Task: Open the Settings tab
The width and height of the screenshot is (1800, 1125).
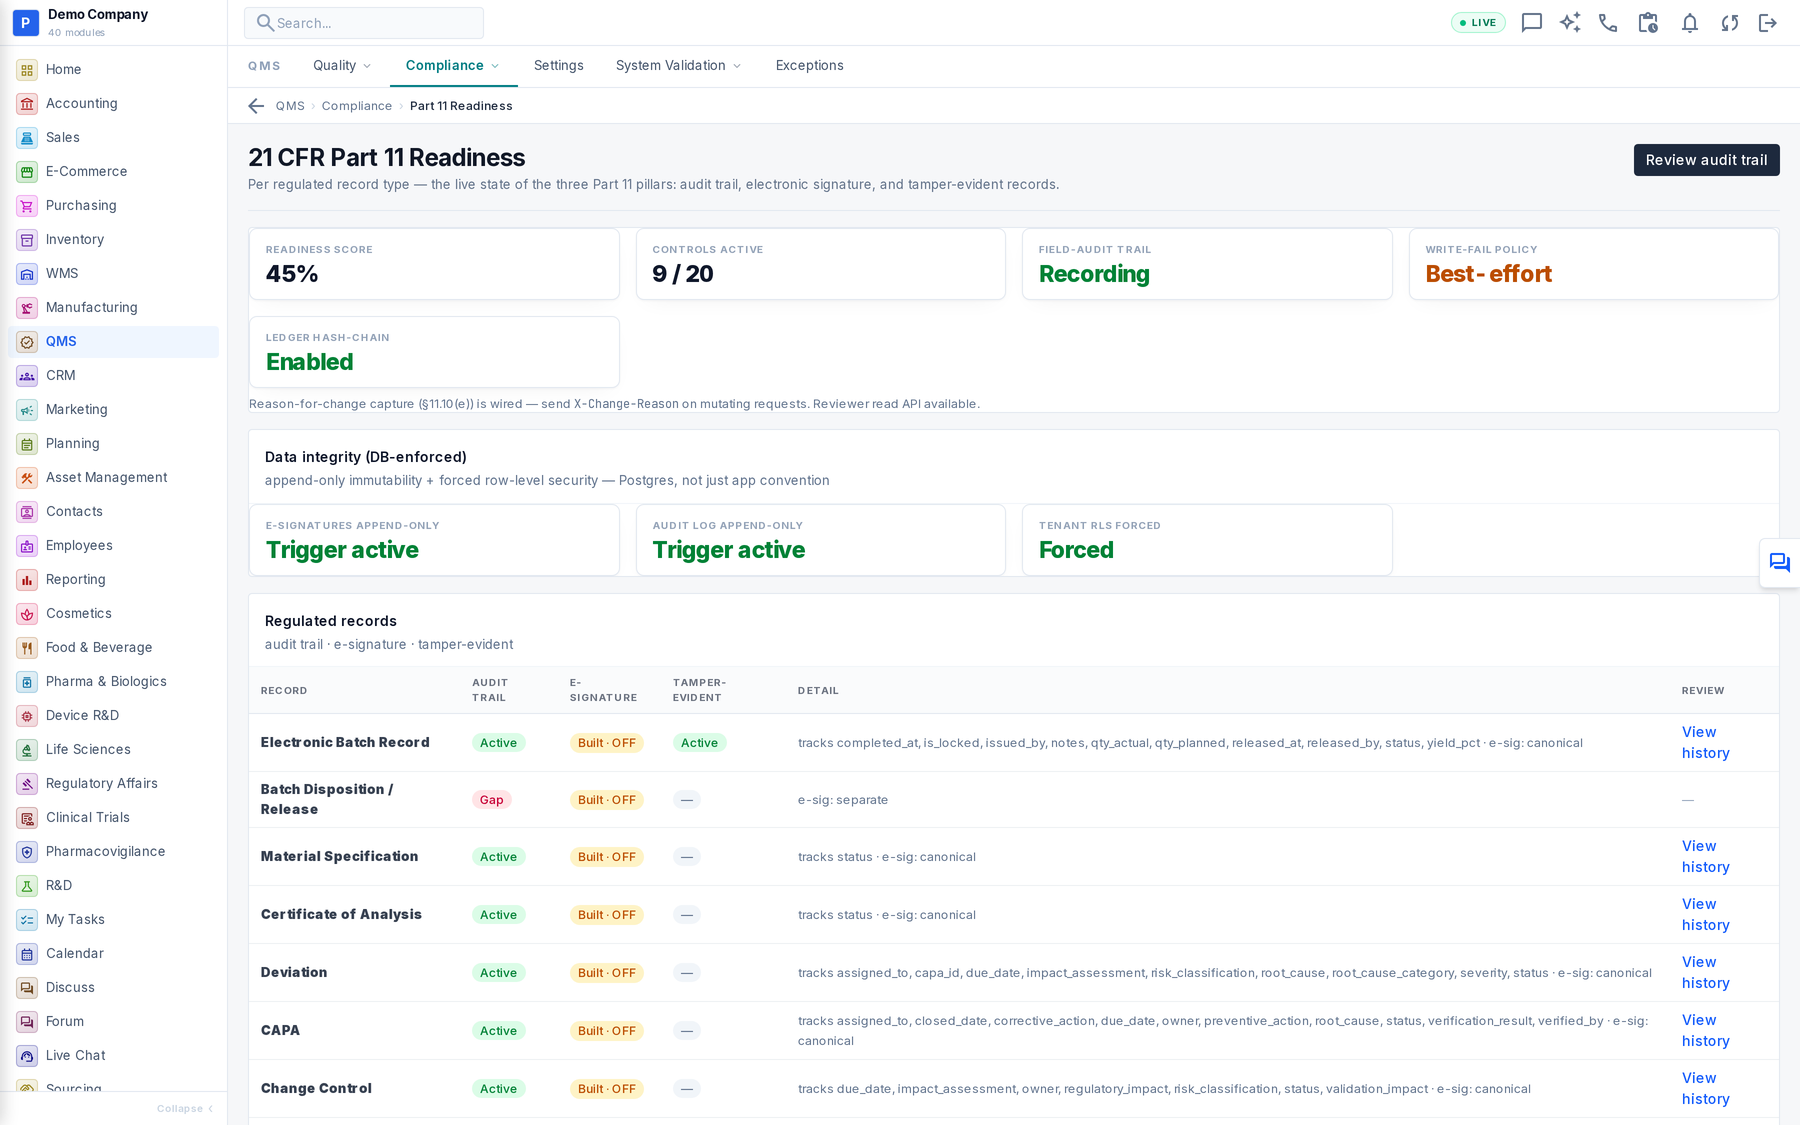Action: tap(559, 66)
